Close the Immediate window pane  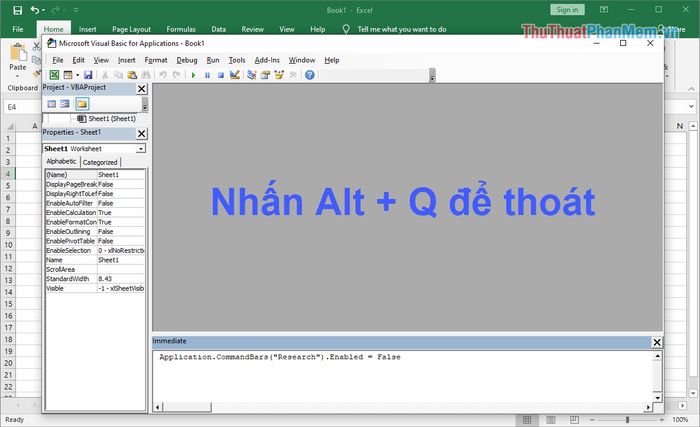657,342
